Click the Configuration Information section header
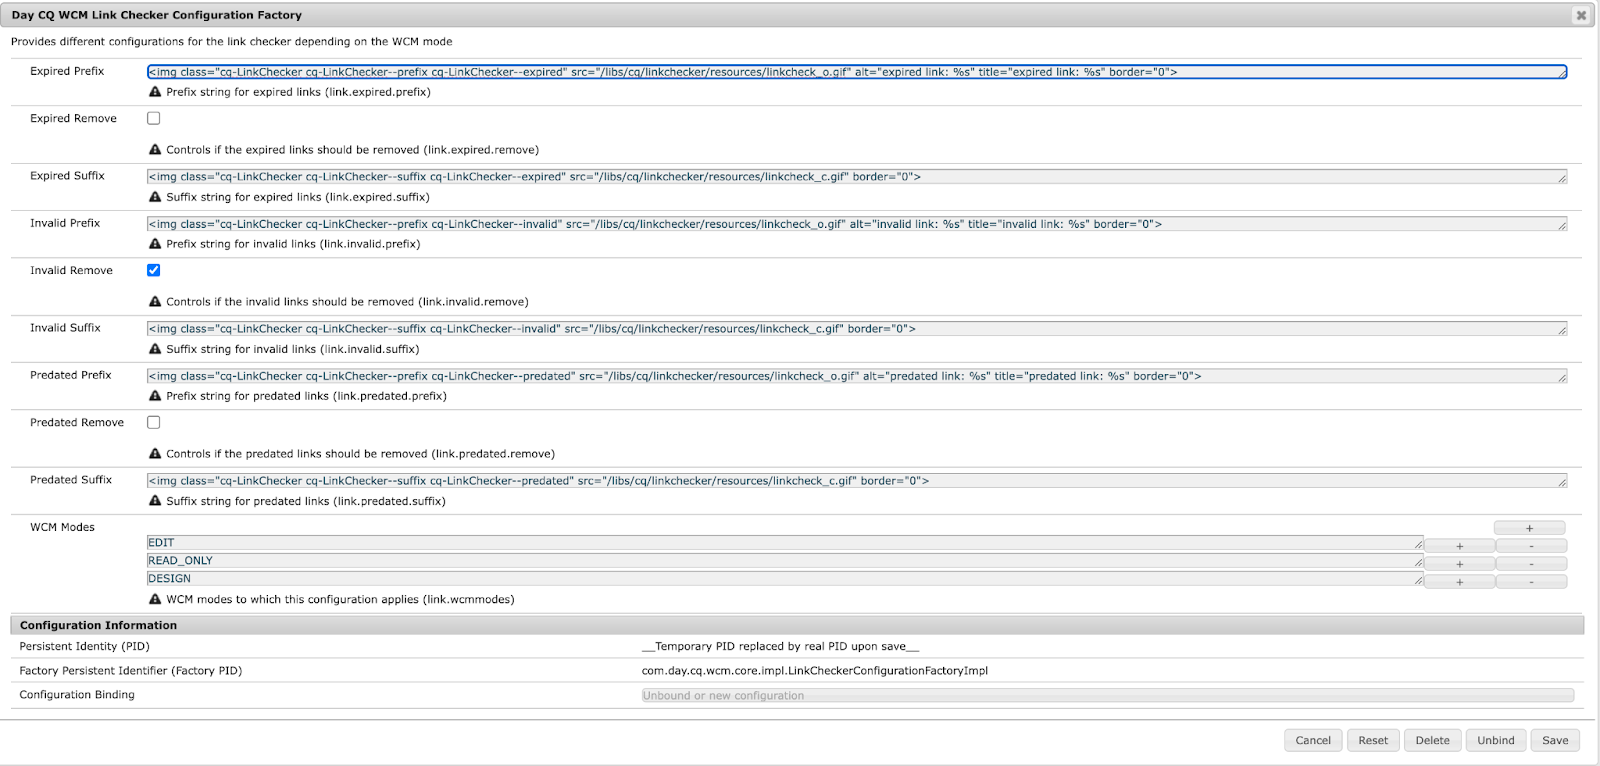Screen dimensions: 1600x766 tap(797, 625)
